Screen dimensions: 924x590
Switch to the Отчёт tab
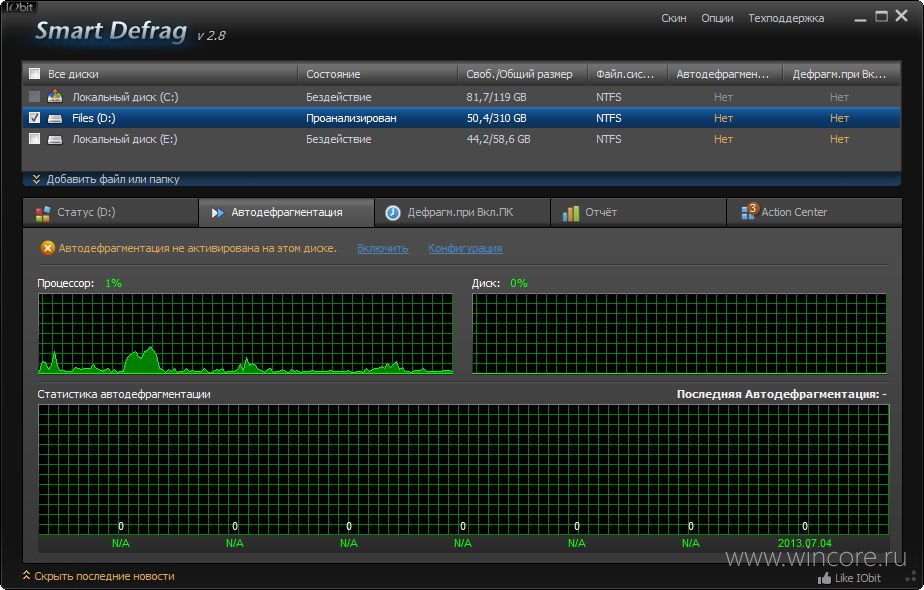pos(638,213)
